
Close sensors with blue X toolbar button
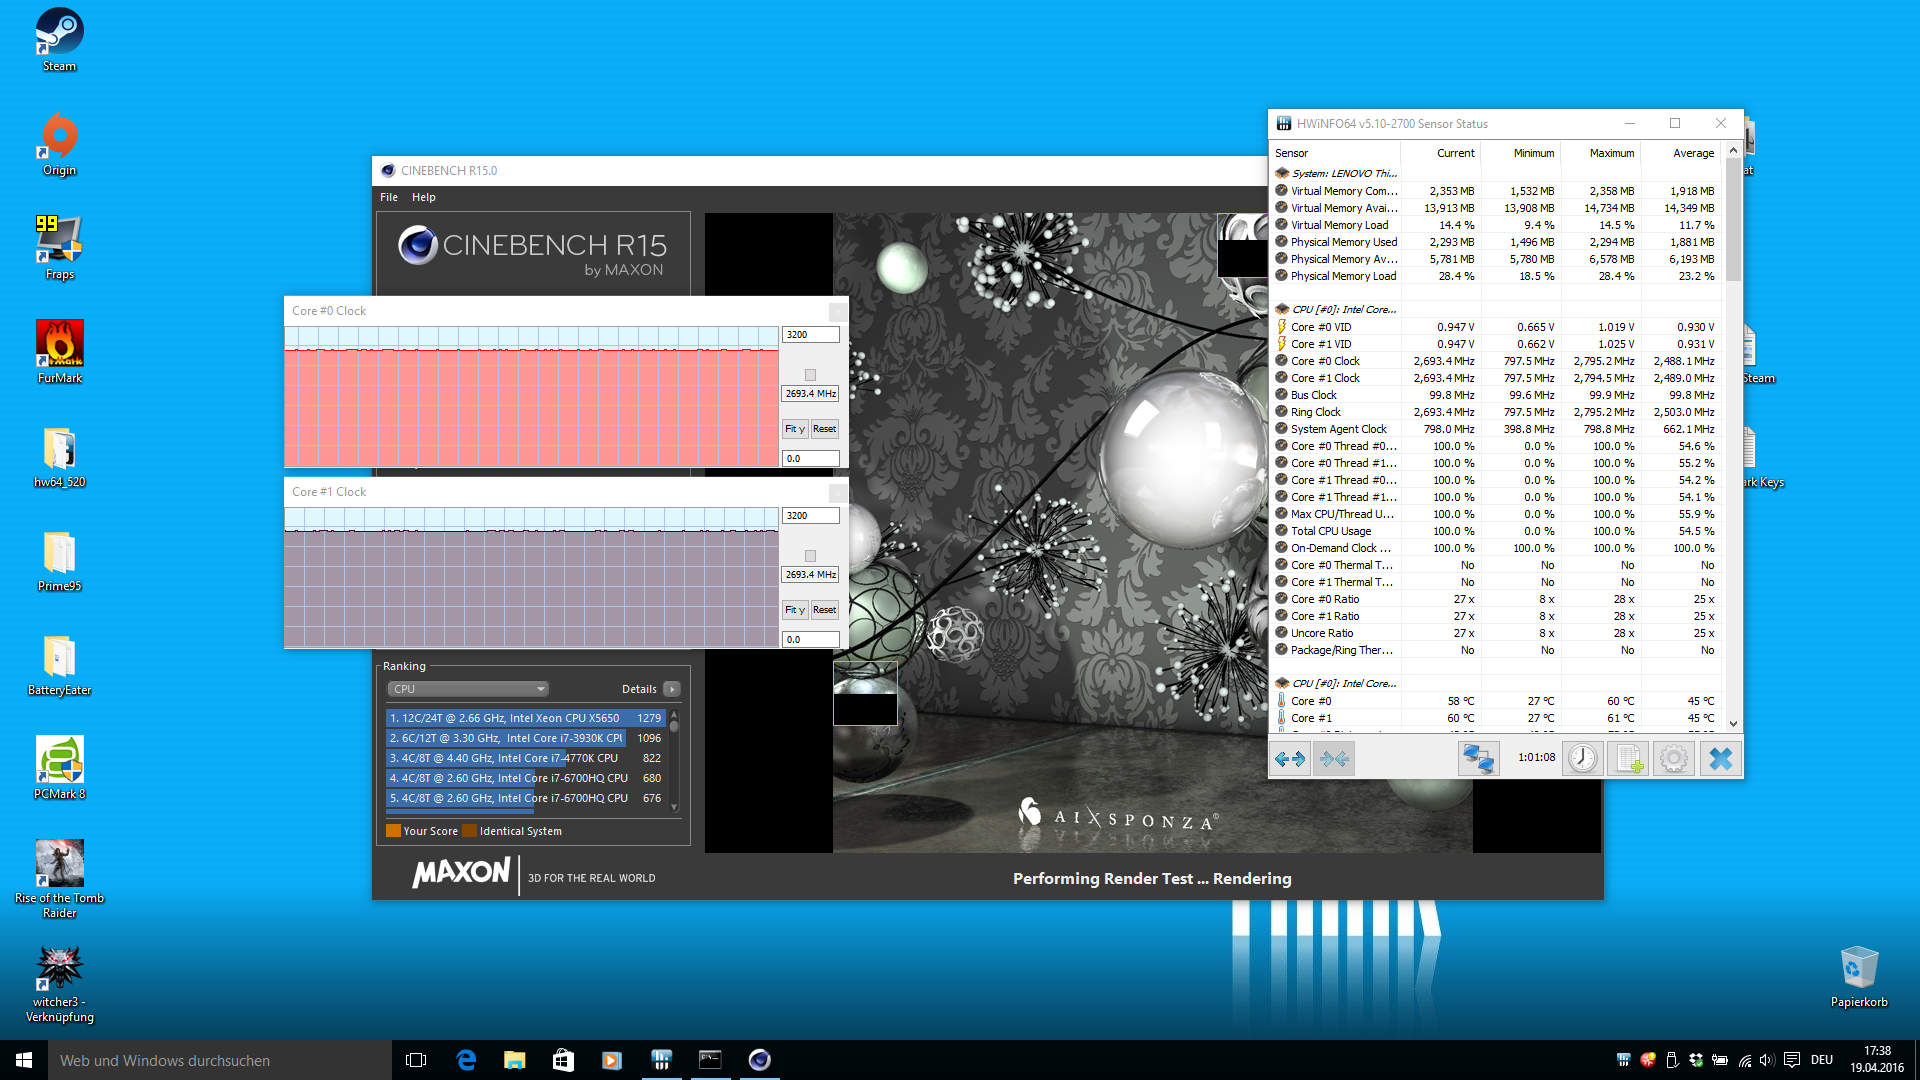(x=1720, y=759)
